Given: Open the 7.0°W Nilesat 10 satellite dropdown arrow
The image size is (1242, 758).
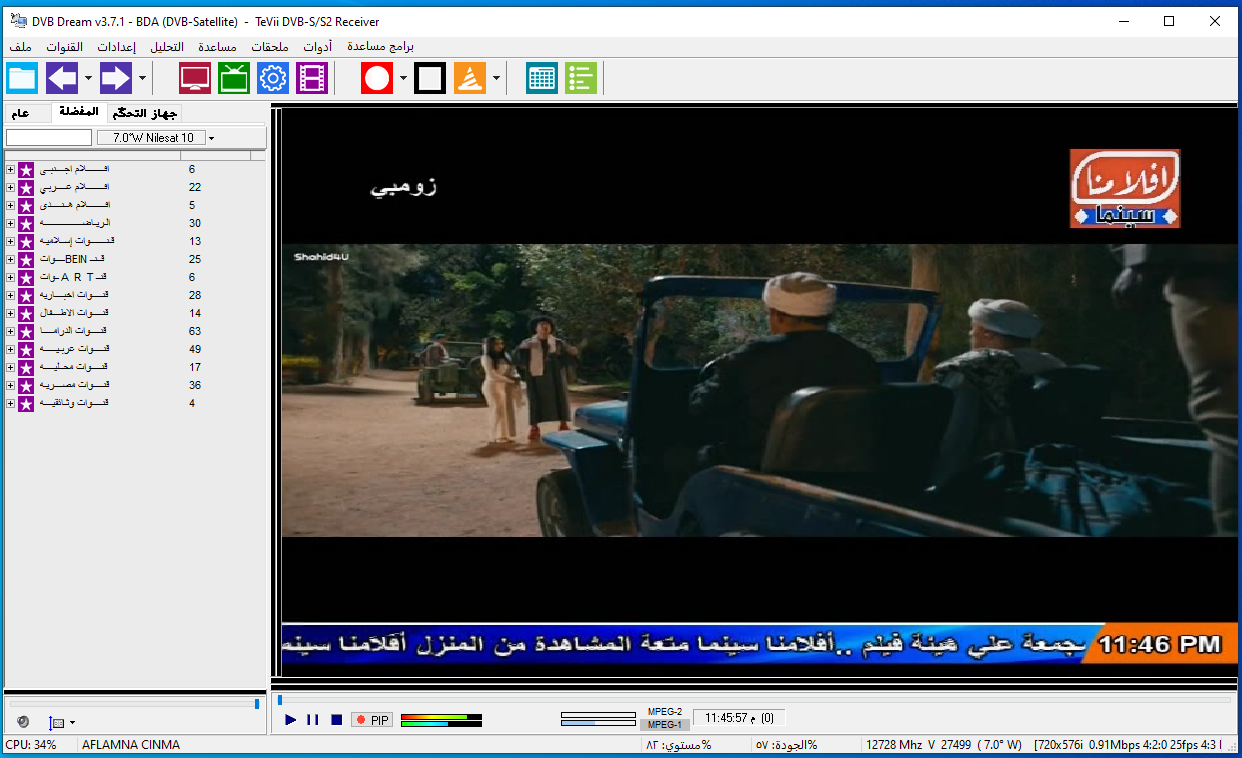Looking at the screenshot, I should tap(211, 138).
